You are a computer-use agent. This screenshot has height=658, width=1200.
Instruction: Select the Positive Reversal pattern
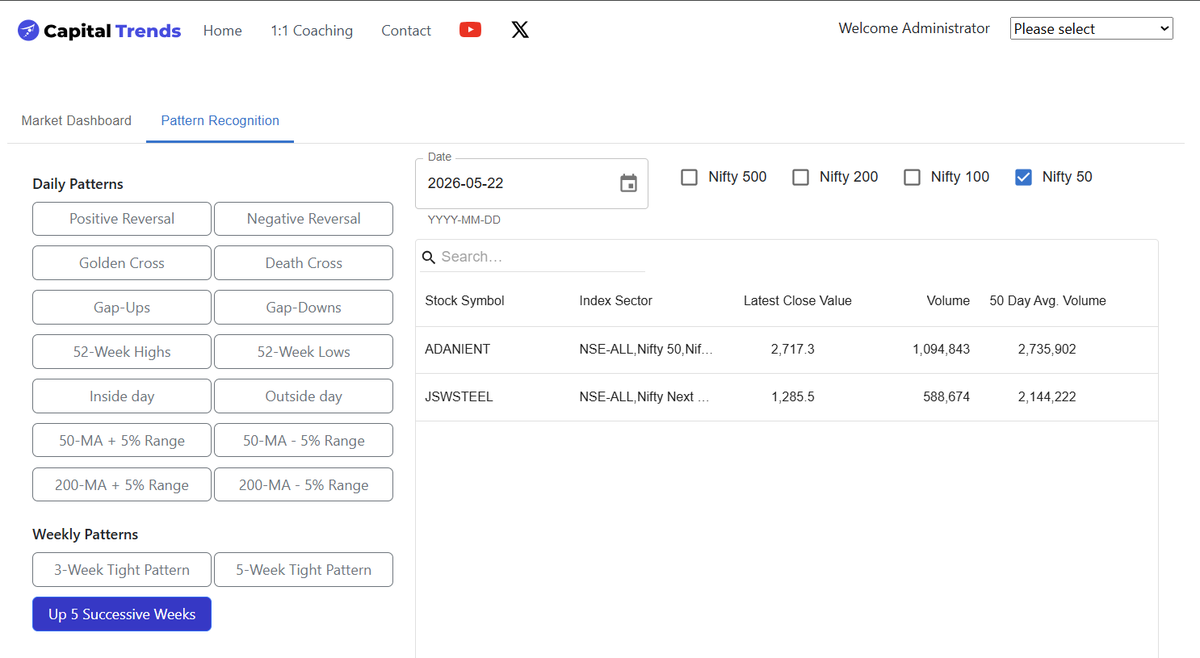tap(122, 219)
